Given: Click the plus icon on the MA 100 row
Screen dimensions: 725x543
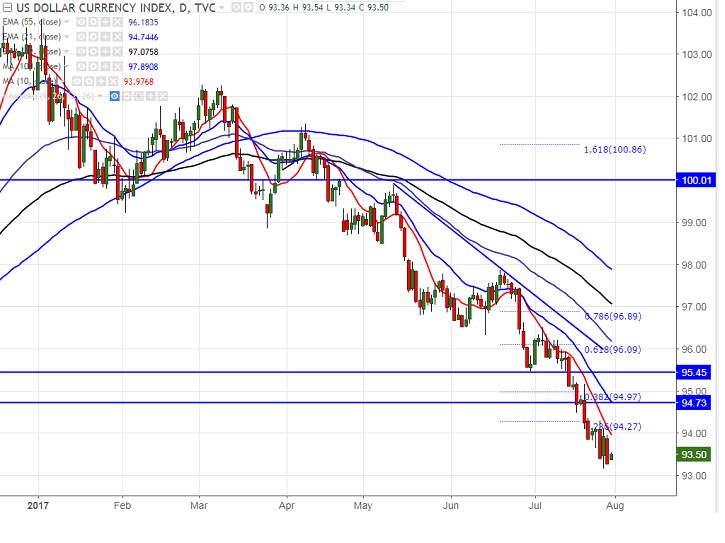Looking at the screenshot, I should [x=105, y=67].
